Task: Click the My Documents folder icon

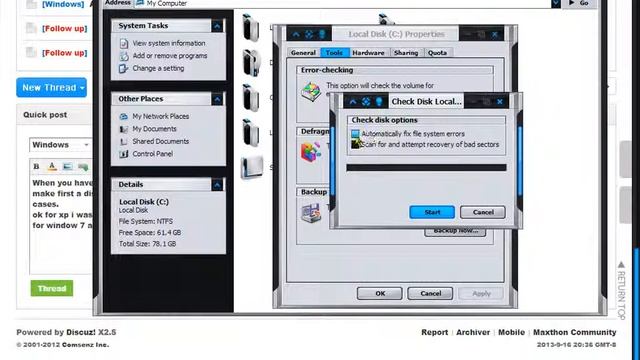Action: pyautogui.click(x=124, y=129)
